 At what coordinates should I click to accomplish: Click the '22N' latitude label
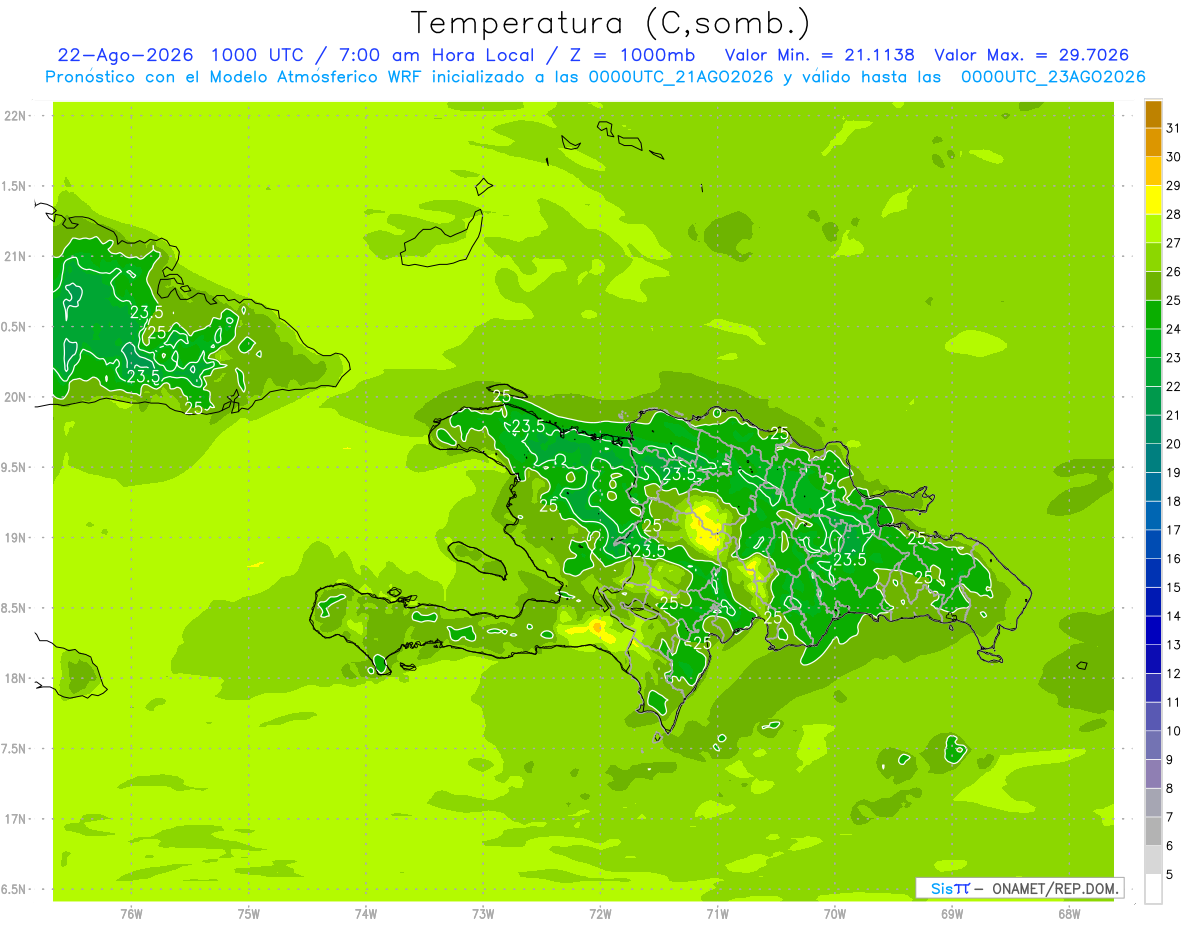point(15,116)
